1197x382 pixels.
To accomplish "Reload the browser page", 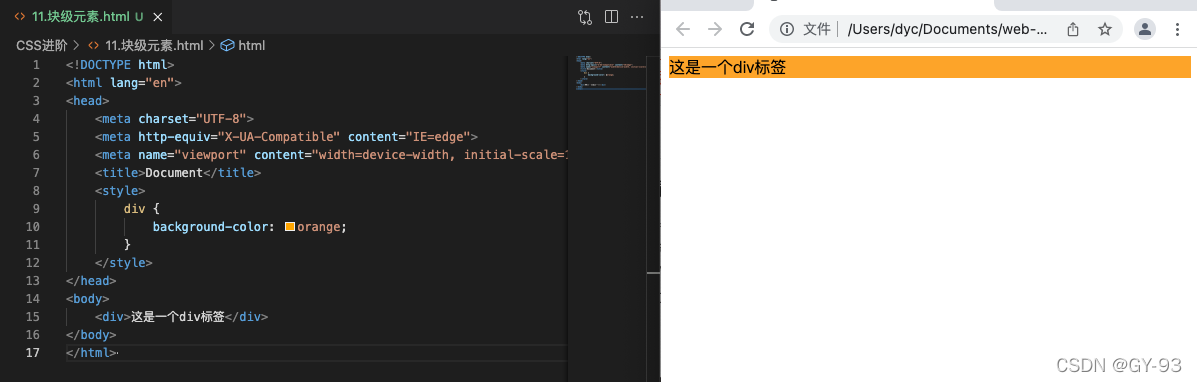I will click(x=747, y=29).
